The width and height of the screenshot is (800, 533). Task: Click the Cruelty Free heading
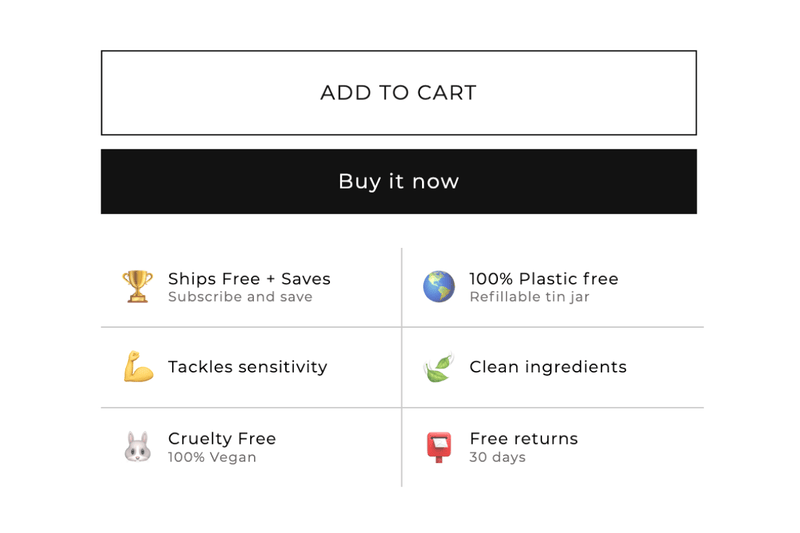tap(222, 439)
